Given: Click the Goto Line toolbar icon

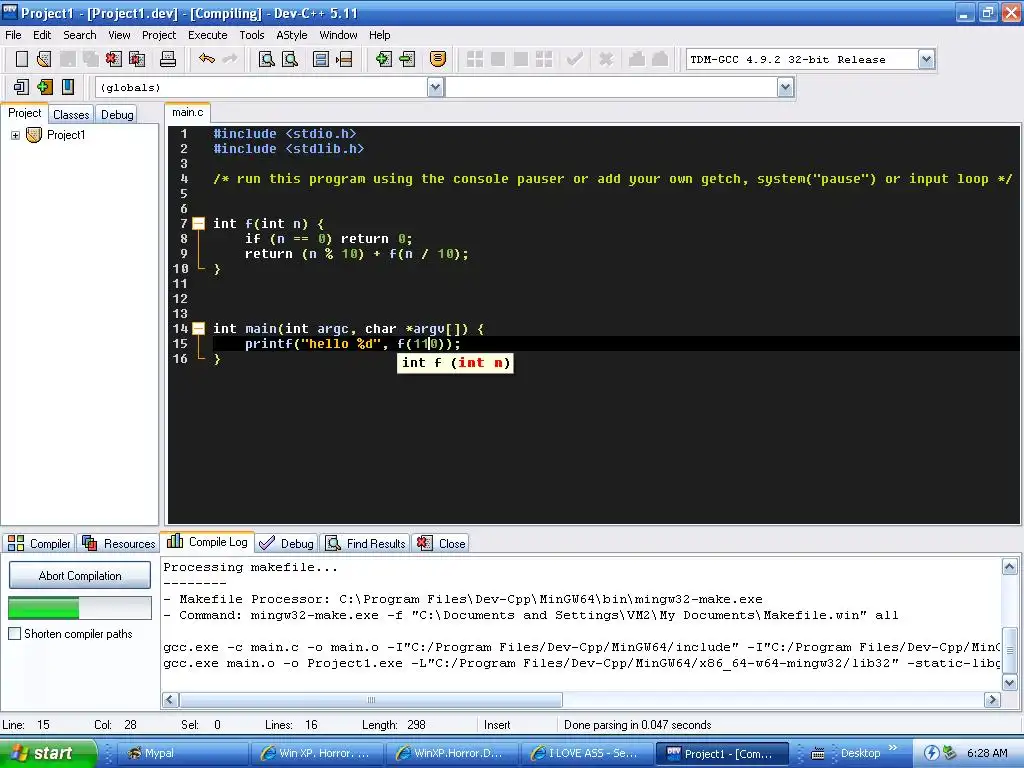Looking at the screenshot, I should click(x=344, y=59).
